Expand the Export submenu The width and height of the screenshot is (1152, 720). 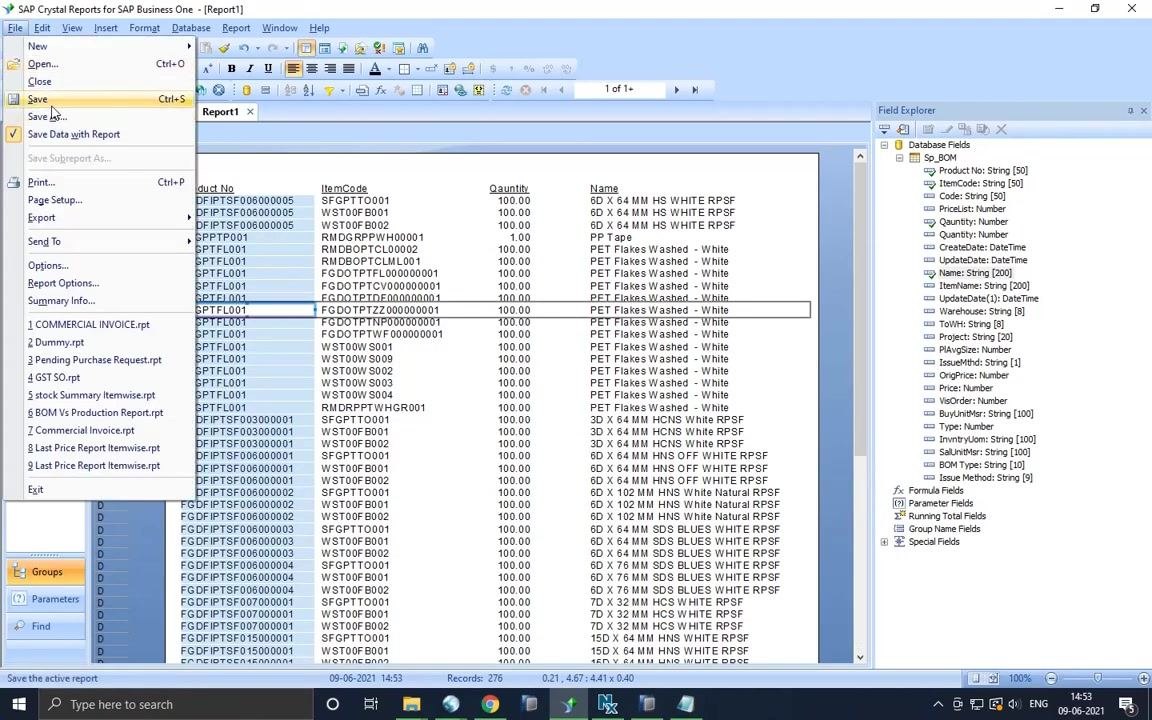pos(100,217)
